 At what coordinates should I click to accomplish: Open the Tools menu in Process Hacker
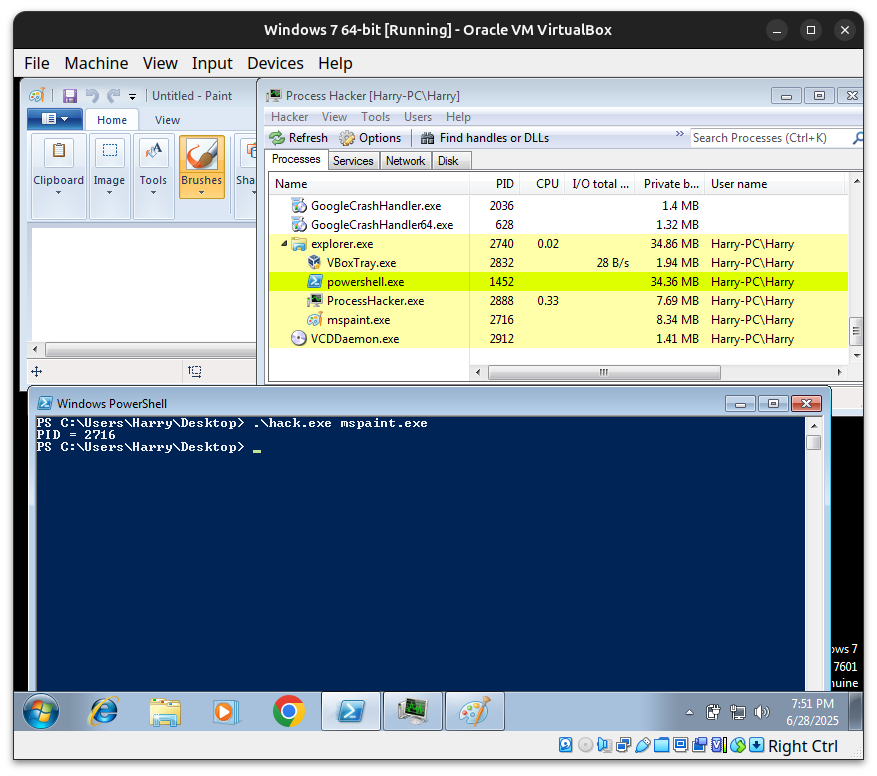(x=375, y=117)
